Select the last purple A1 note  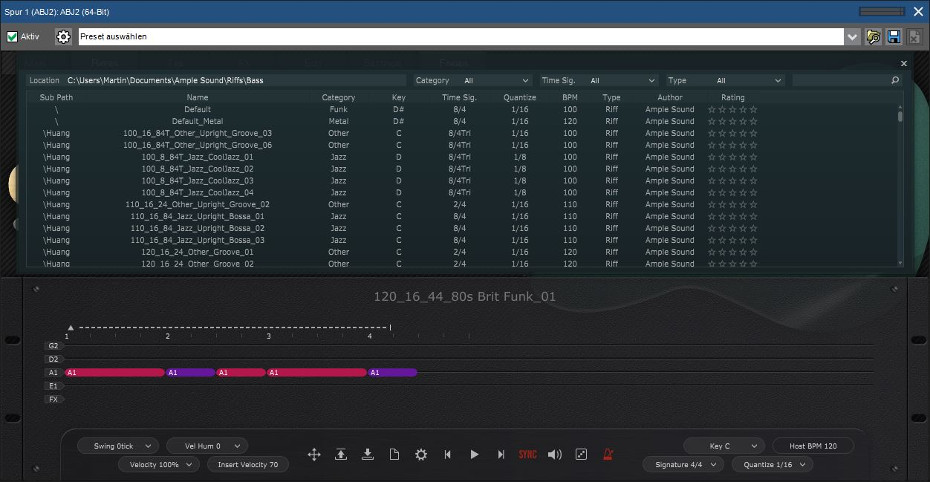(x=393, y=372)
